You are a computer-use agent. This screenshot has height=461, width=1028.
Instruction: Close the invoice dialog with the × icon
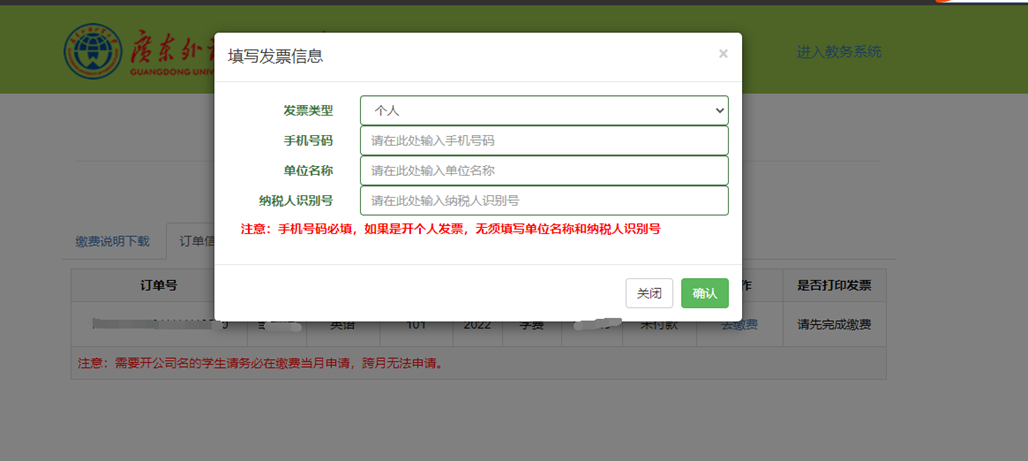[723, 54]
